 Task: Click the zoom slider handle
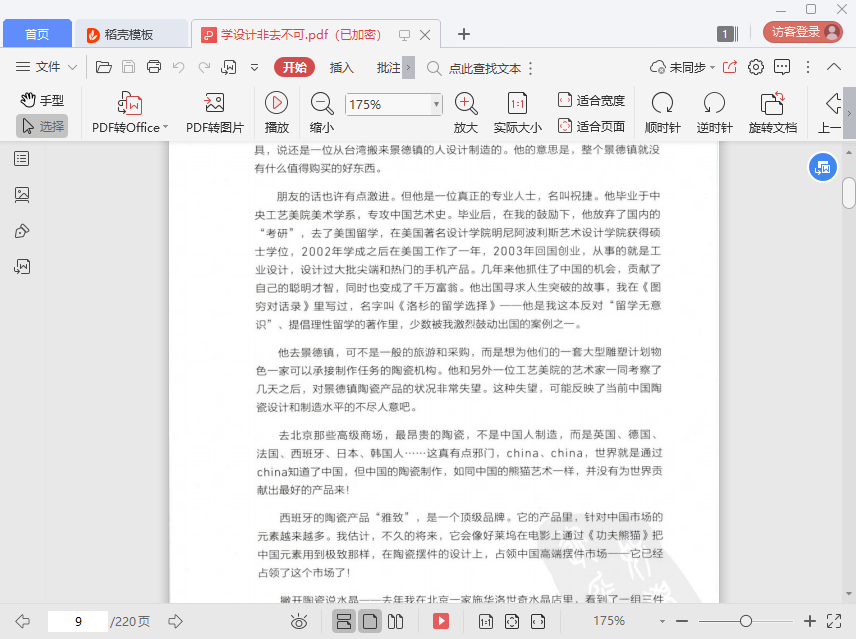pos(746,621)
